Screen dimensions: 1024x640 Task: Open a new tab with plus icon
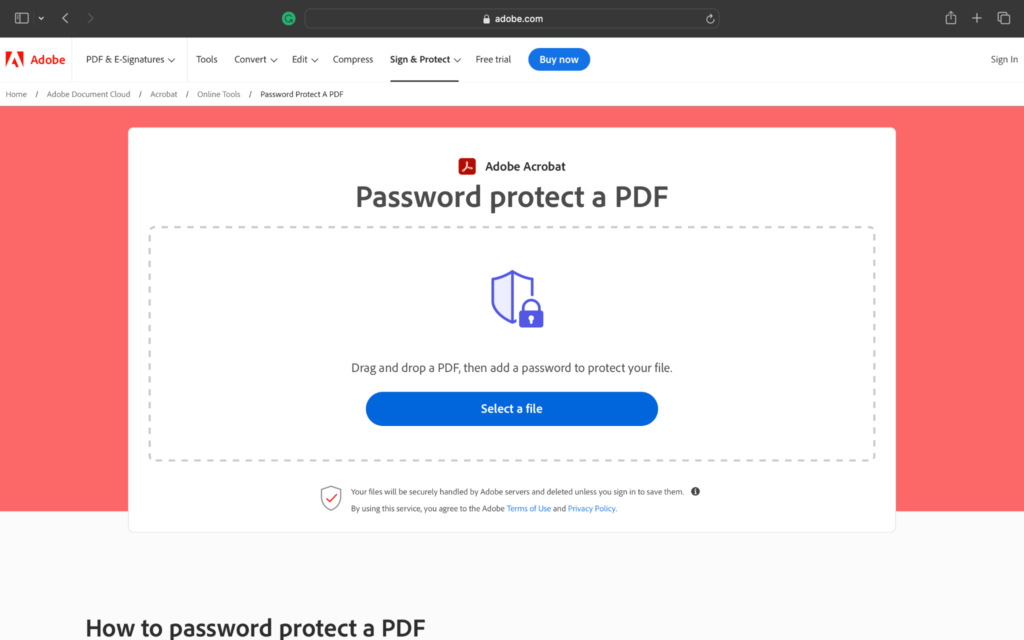977,18
